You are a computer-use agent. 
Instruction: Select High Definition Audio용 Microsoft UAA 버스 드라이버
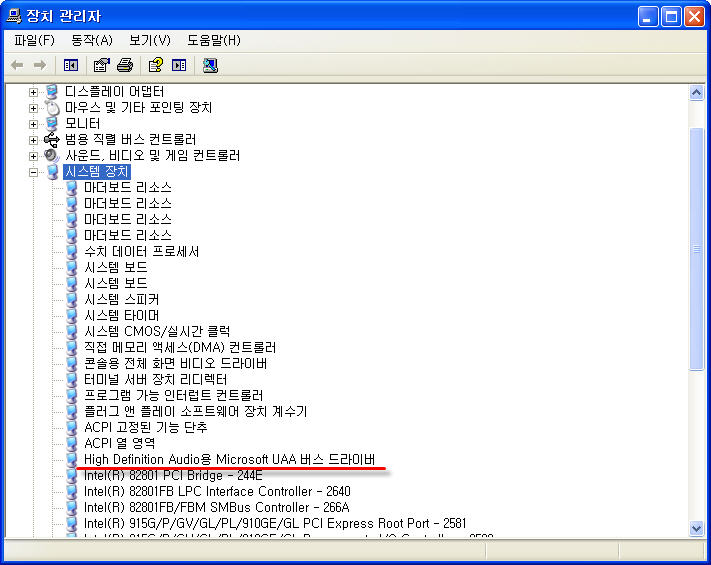pyautogui.click(x=229, y=459)
